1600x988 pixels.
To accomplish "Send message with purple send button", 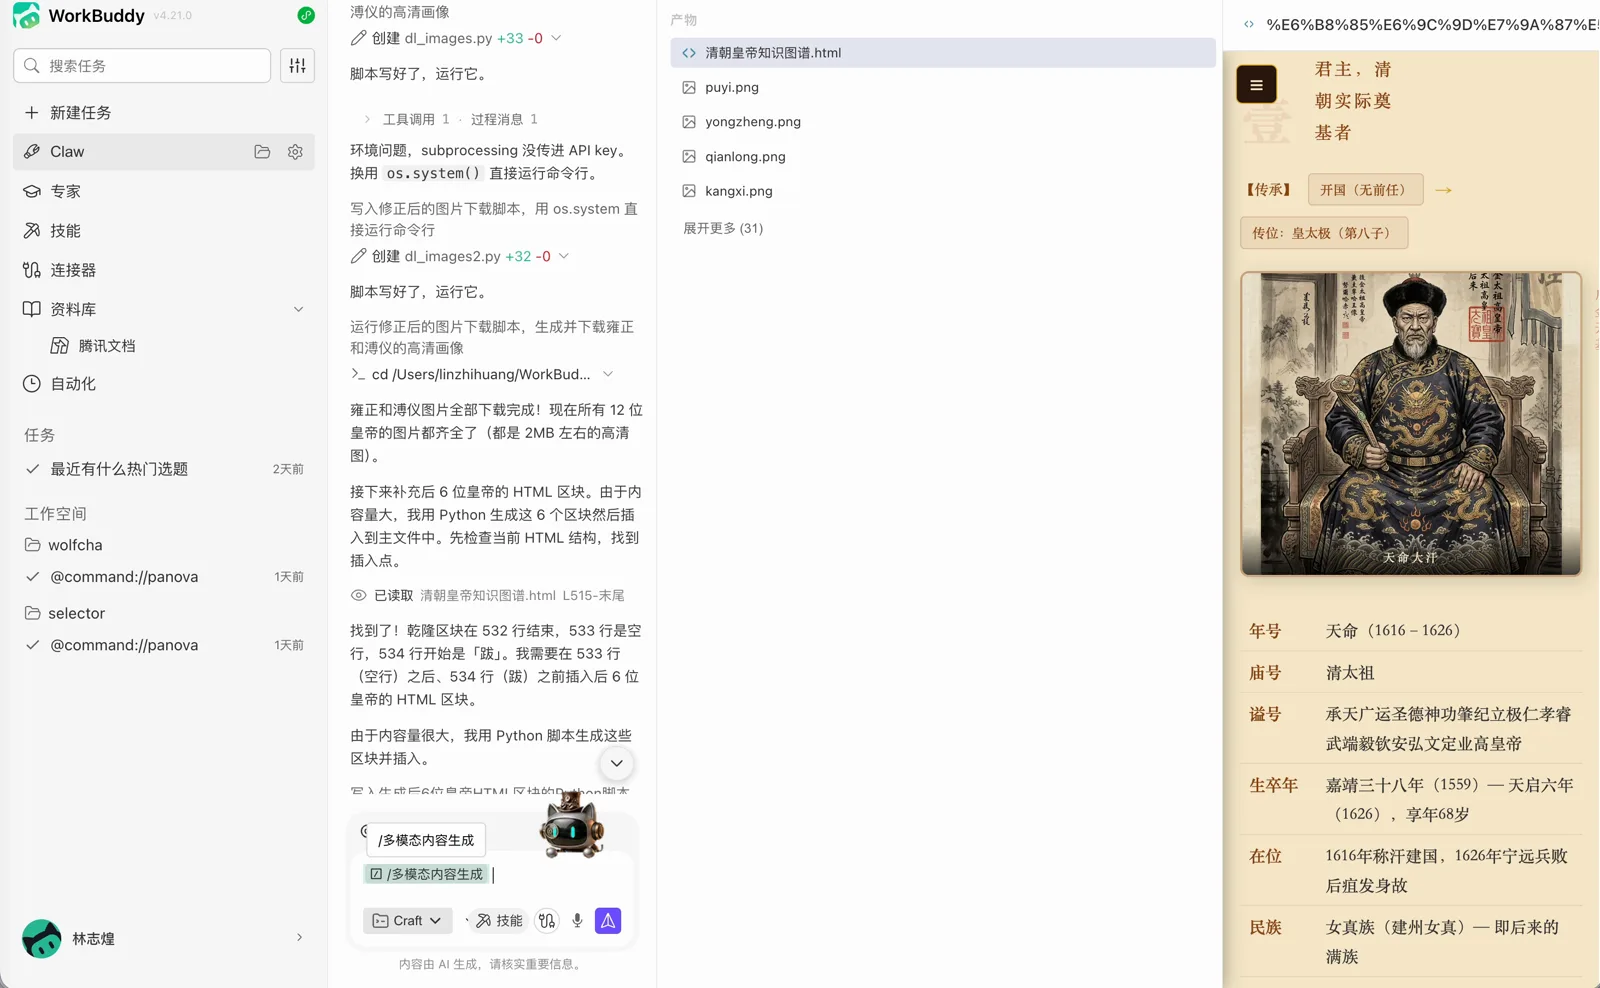I will pyautogui.click(x=608, y=920).
